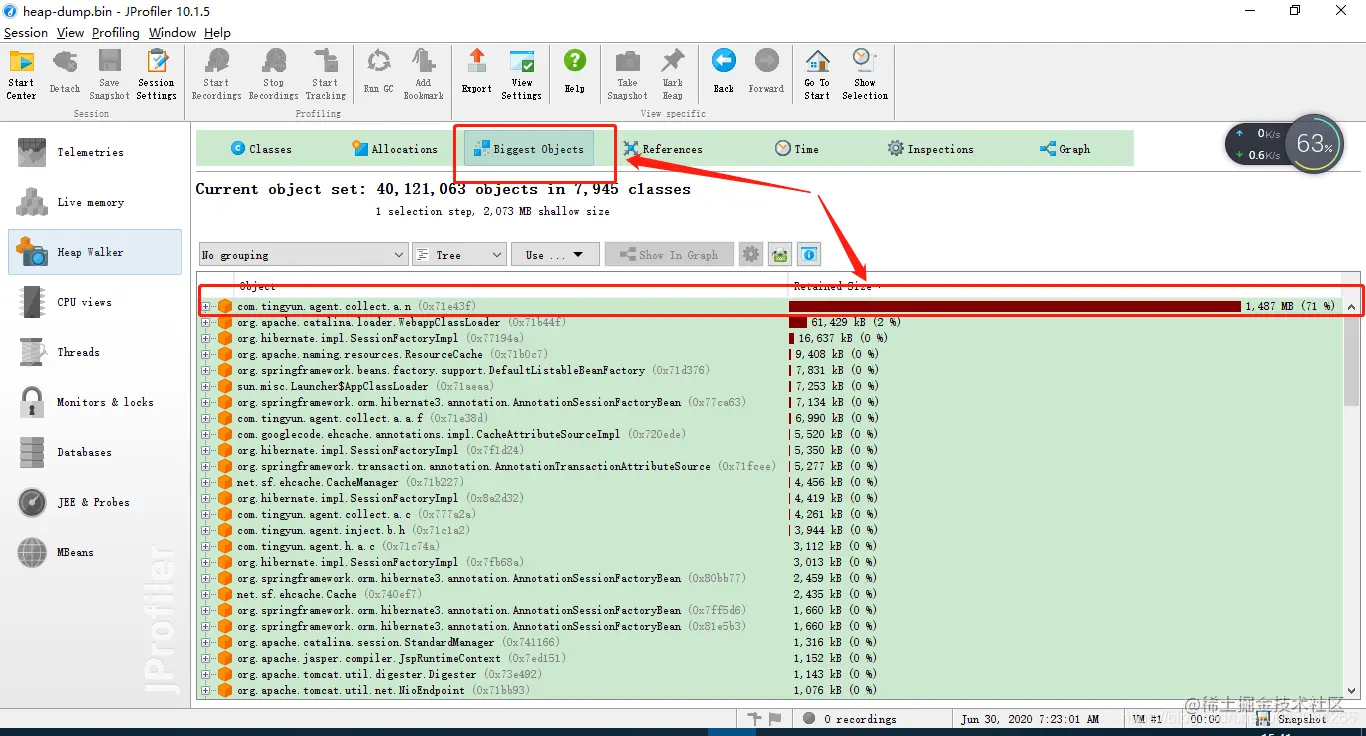Click the Show In Graph button
Viewport: 1366px width, 736px height.
669,255
